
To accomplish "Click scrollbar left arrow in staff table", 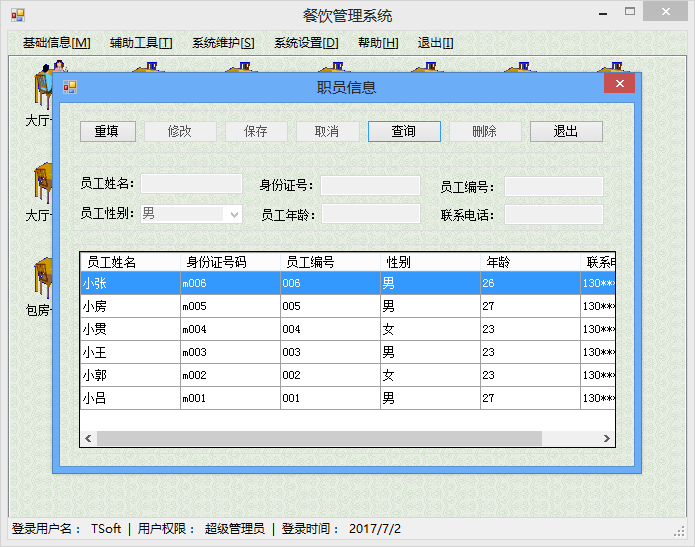I will coord(88,438).
